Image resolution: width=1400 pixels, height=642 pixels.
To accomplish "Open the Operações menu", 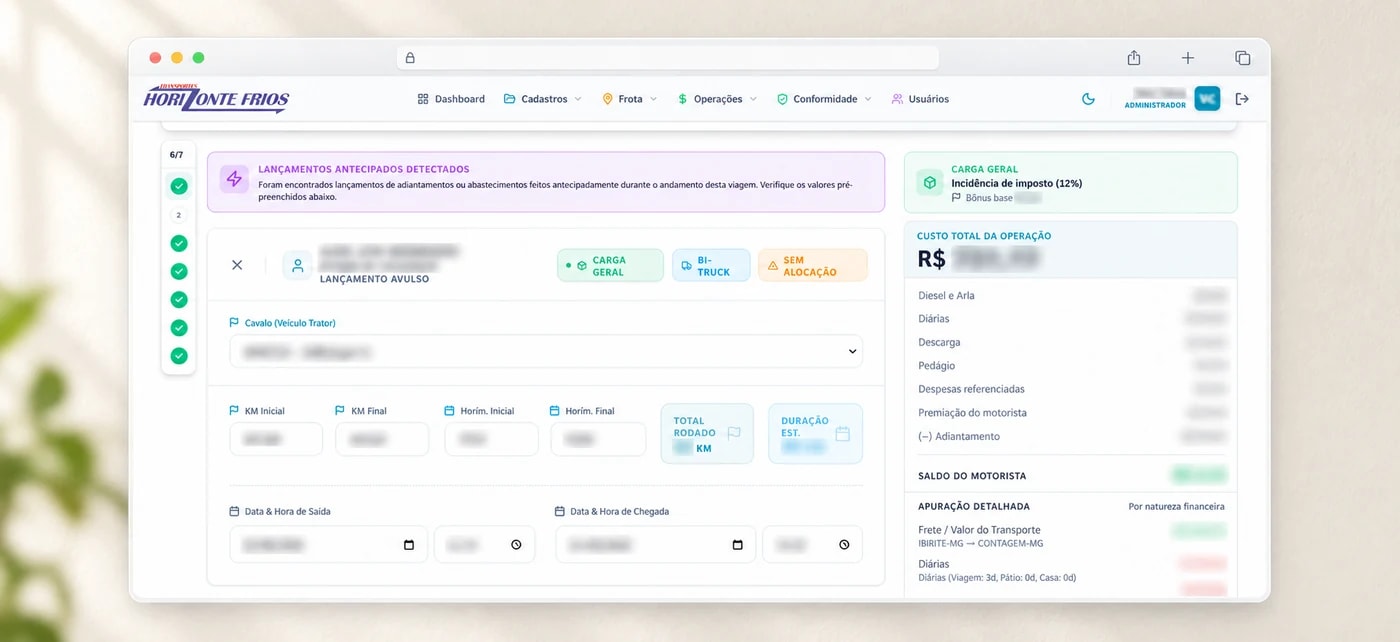I will pyautogui.click(x=717, y=99).
